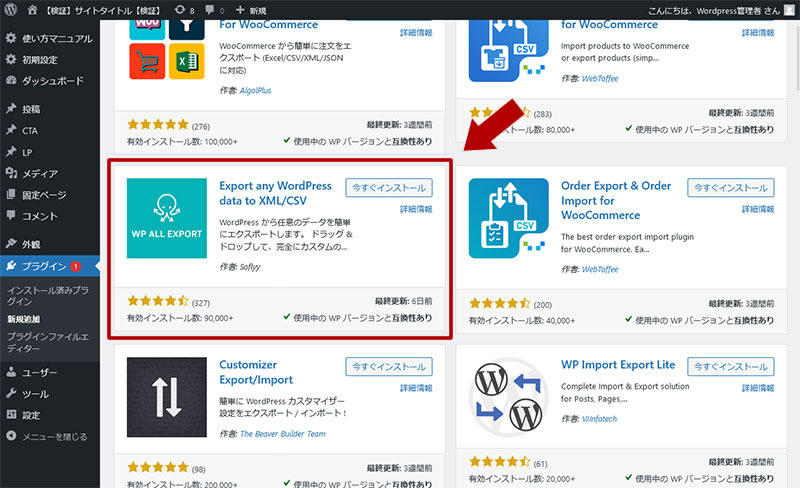800x488 pixels.
Task: Click the 外観 paintbrush icon
Action: click(11, 243)
